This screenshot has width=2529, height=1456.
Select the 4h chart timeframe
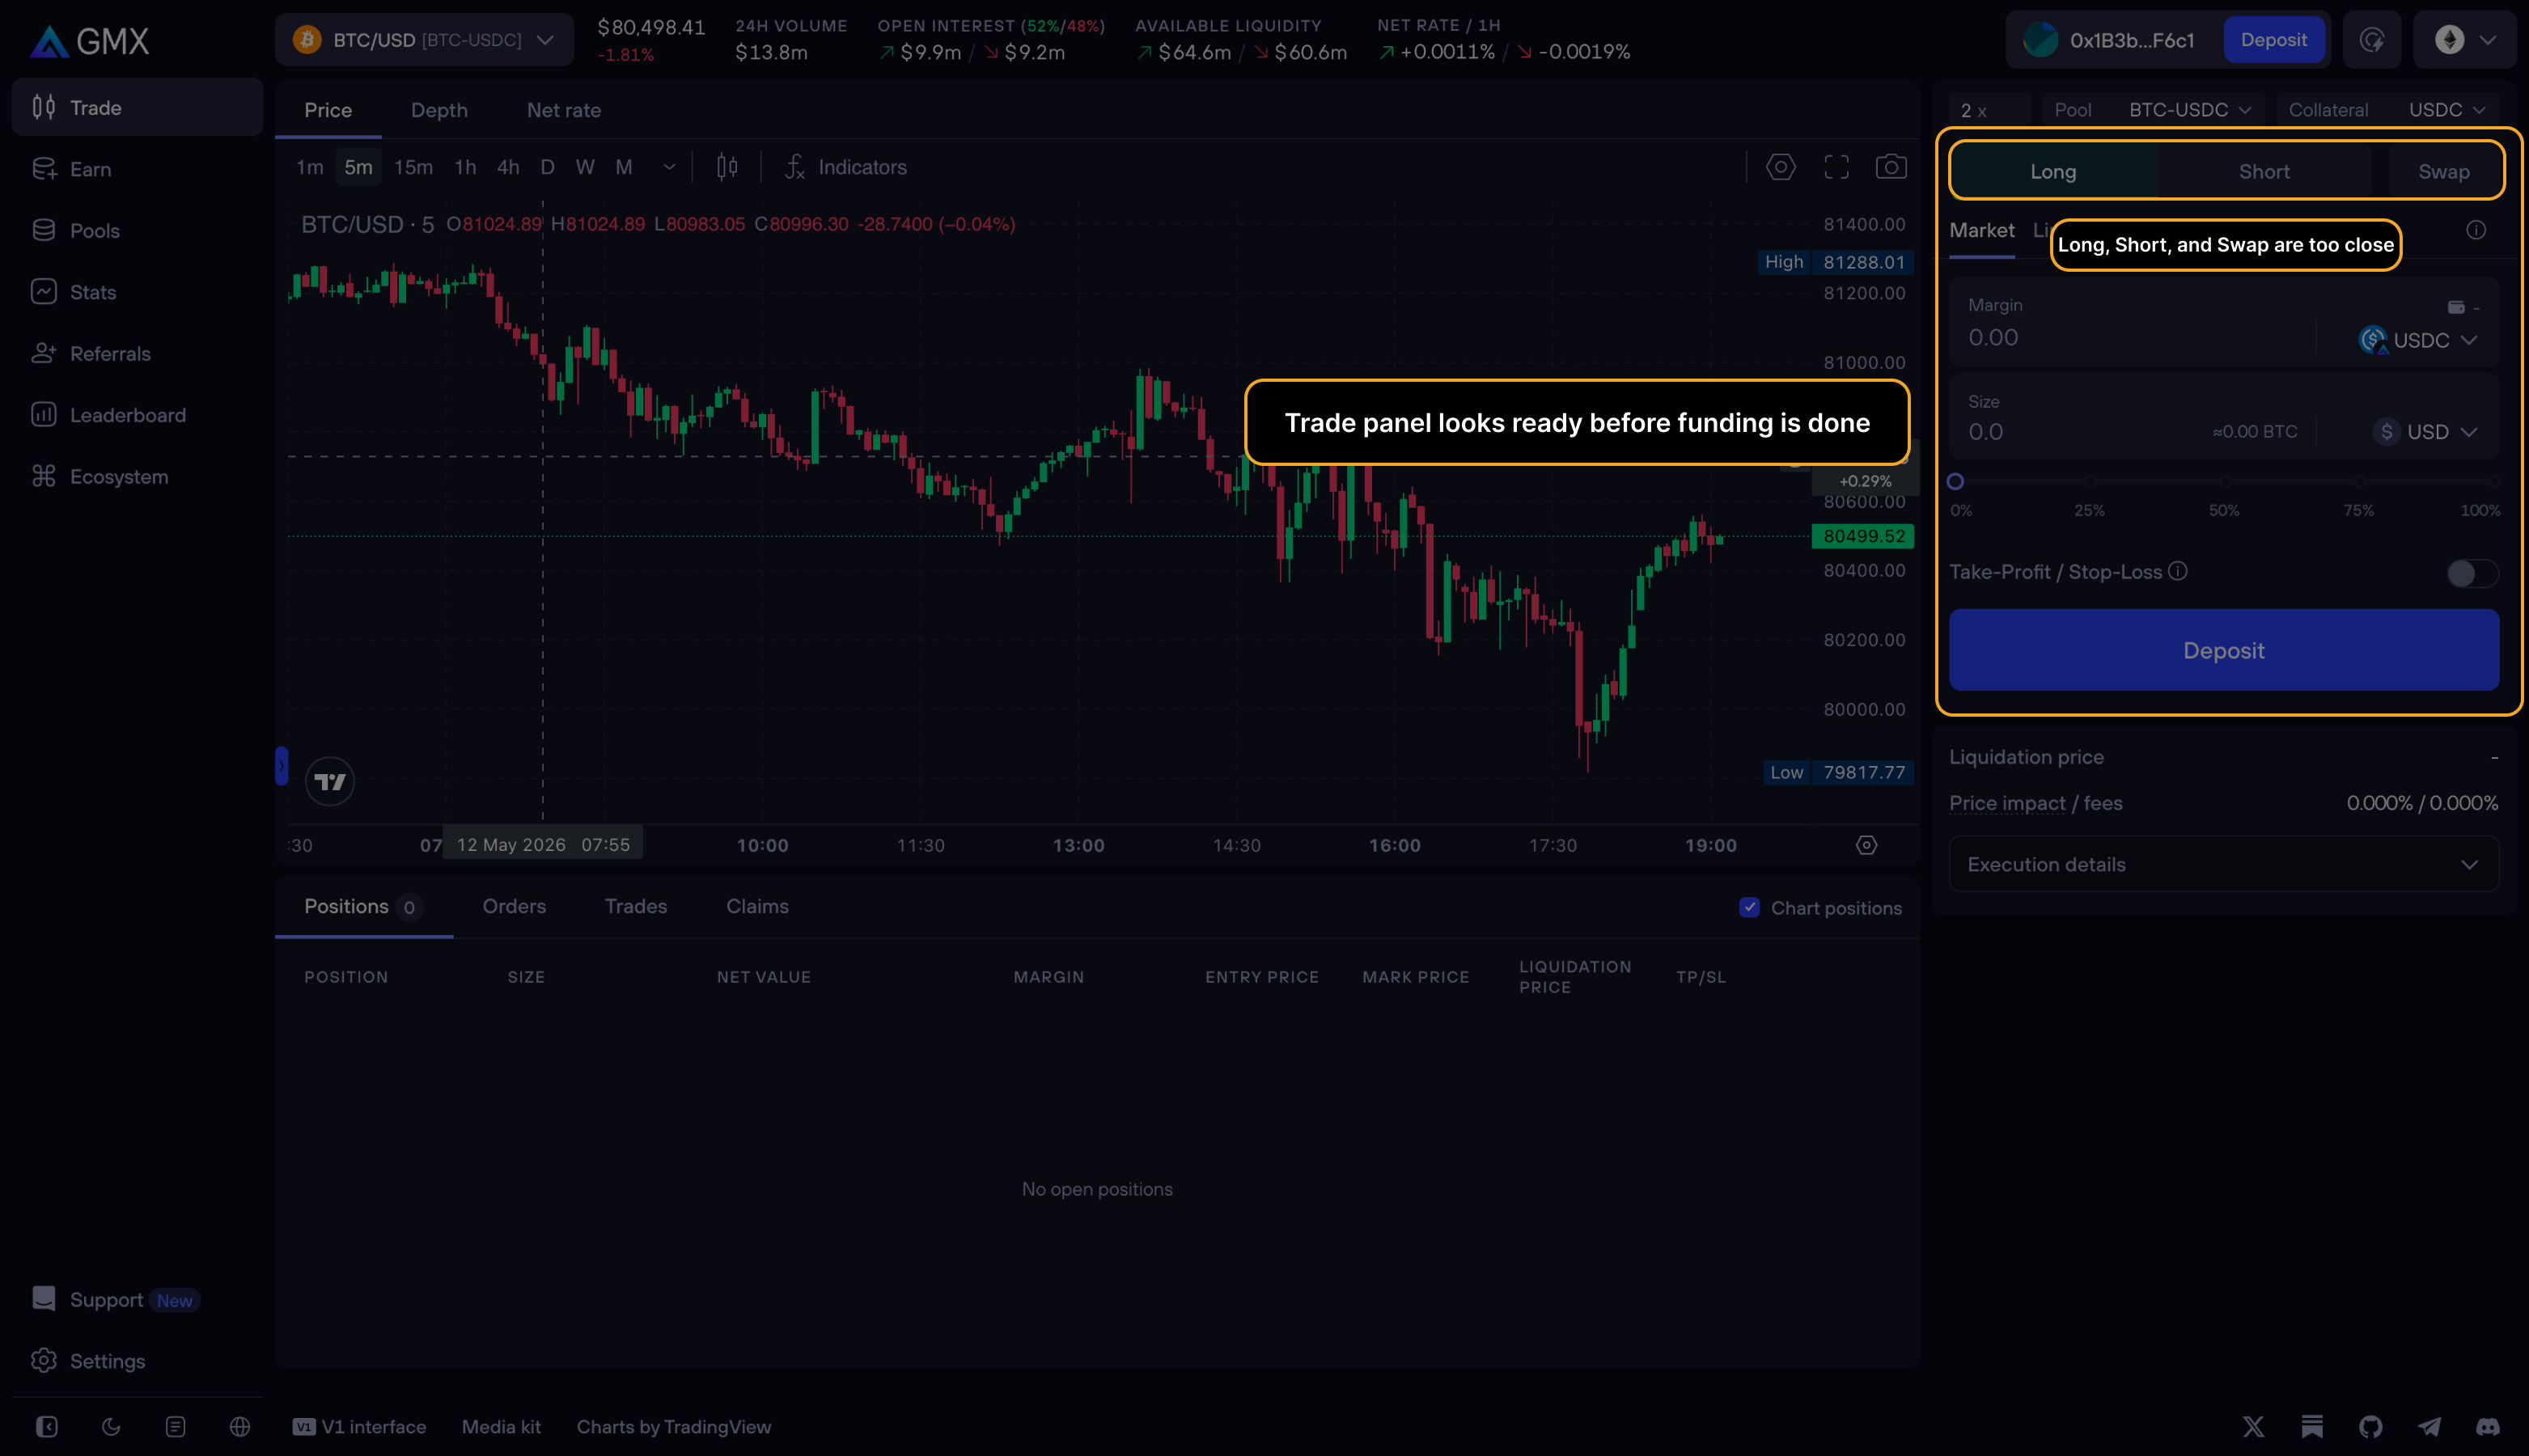508,167
